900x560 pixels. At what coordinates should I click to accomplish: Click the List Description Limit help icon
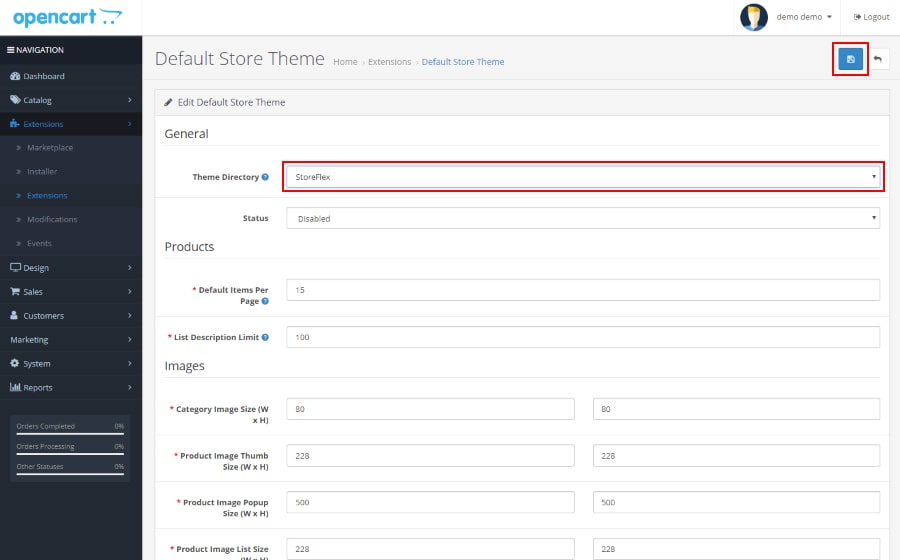pyautogui.click(x=265, y=337)
